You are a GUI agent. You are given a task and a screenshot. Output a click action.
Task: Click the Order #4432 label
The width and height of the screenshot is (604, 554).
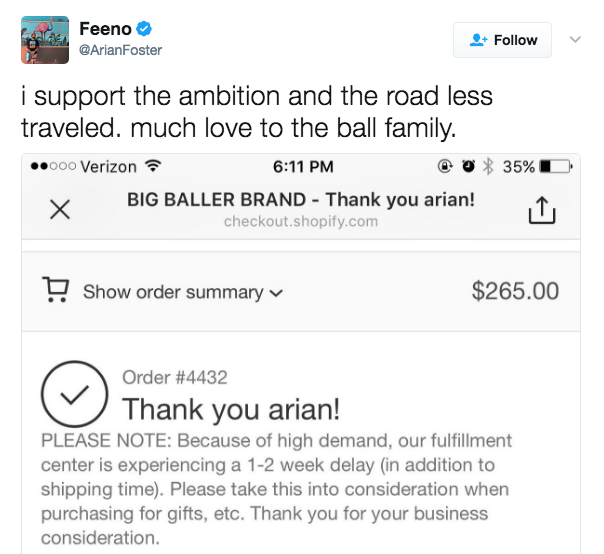[x=174, y=378]
